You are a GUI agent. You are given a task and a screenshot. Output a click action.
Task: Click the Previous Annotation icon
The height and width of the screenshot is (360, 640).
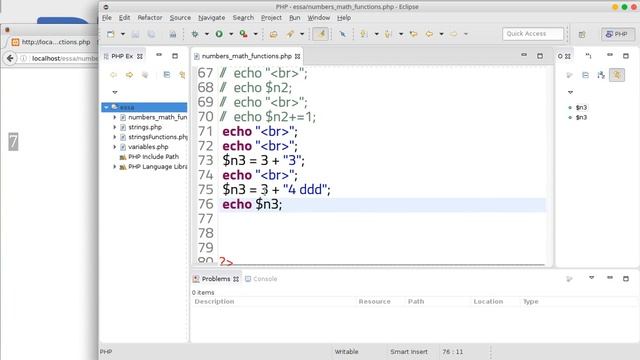click(388, 34)
